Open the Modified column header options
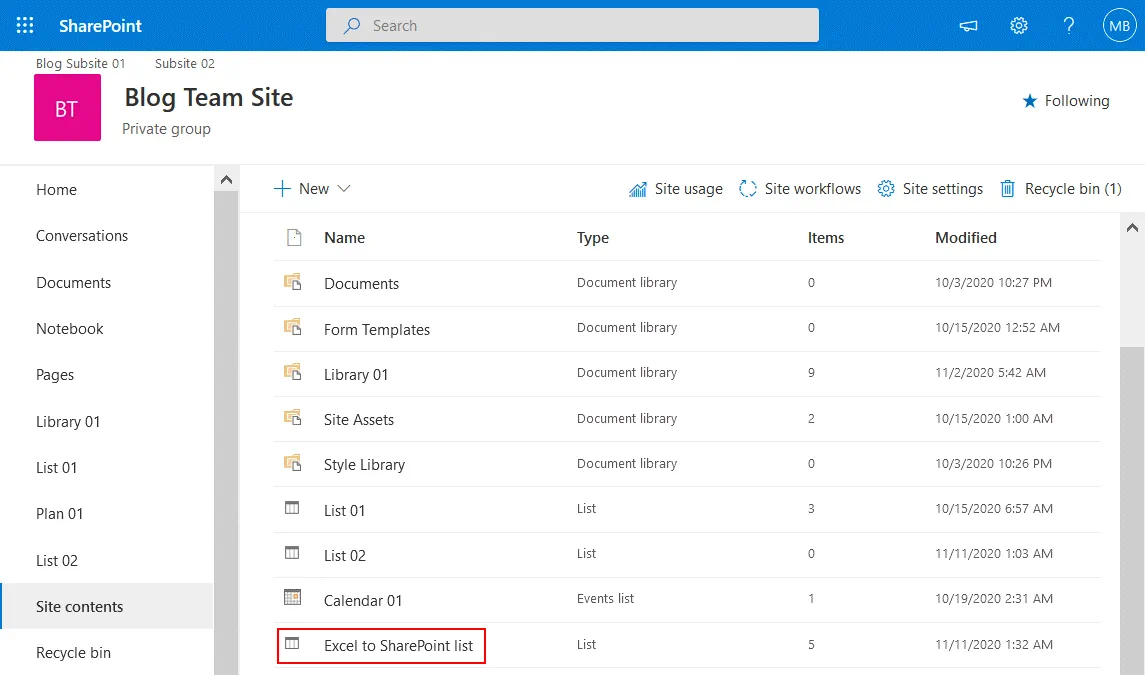 (965, 238)
